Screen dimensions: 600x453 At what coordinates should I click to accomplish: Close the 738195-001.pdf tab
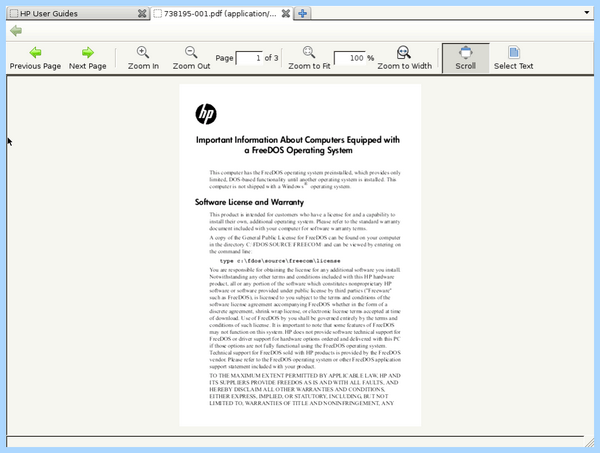285,13
